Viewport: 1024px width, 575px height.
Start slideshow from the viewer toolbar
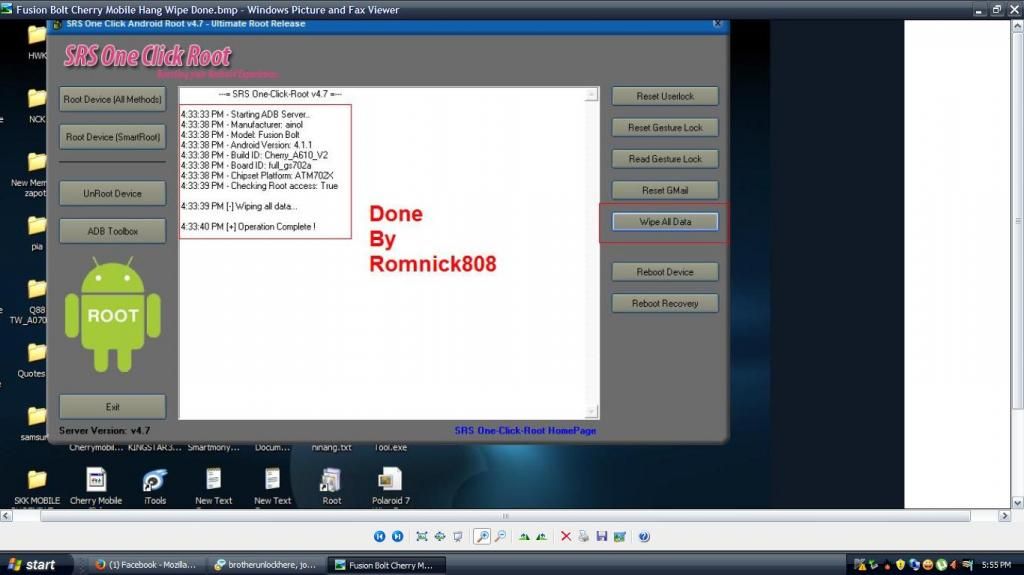(458, 537)
